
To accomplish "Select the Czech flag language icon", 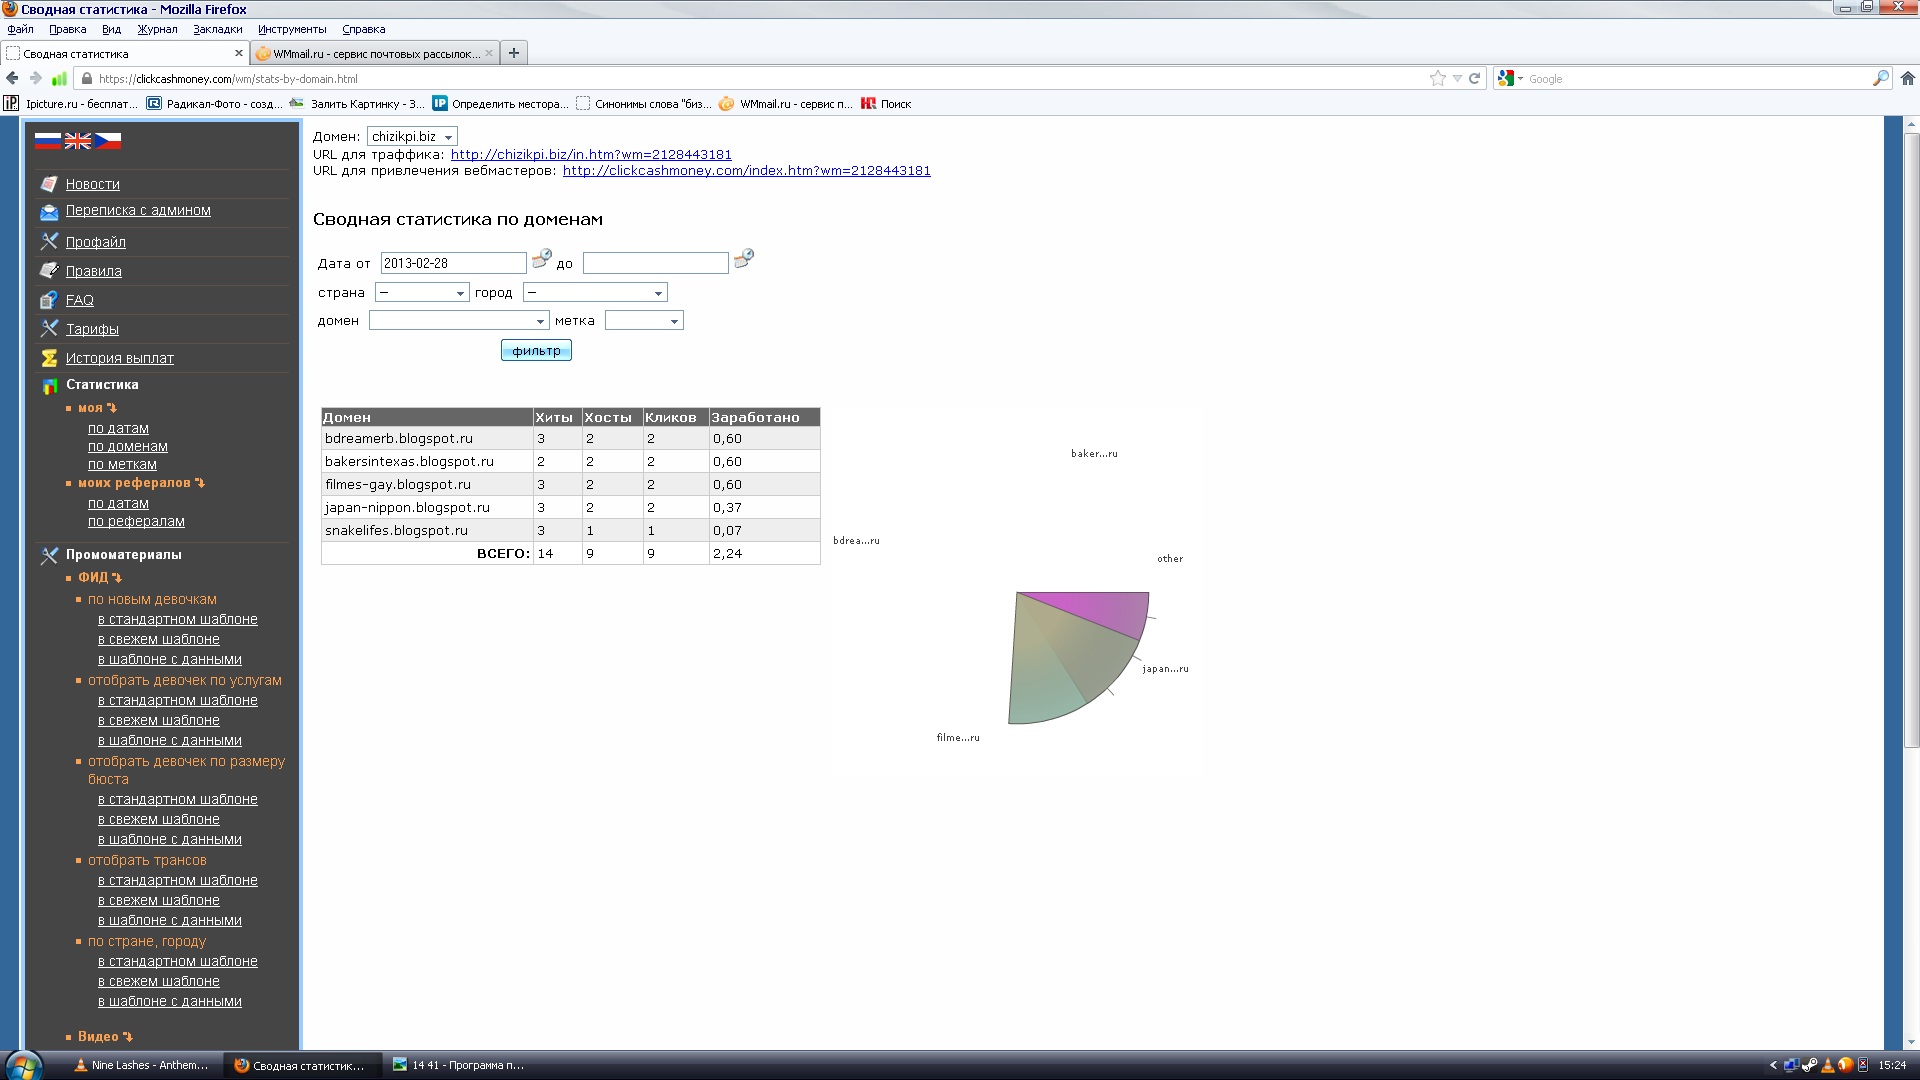I will (108, 141).
